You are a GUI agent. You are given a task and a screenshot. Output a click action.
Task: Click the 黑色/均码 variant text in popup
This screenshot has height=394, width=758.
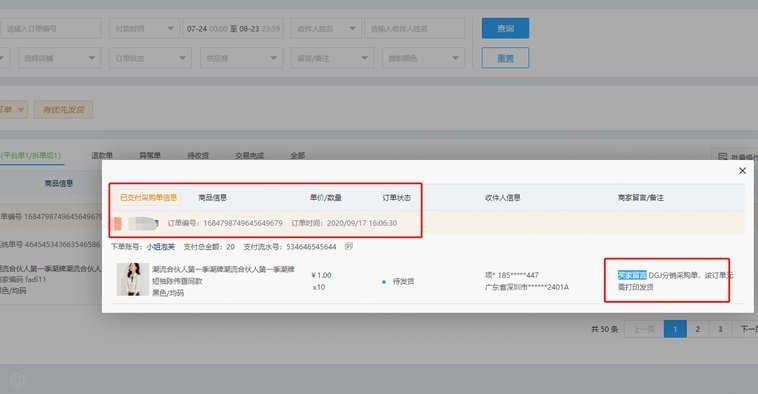pos(168,292)
